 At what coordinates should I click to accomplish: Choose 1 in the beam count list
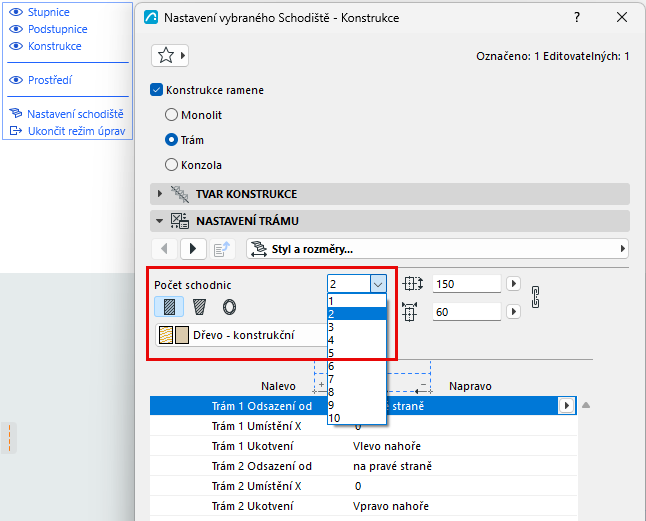tap(357, 301)
